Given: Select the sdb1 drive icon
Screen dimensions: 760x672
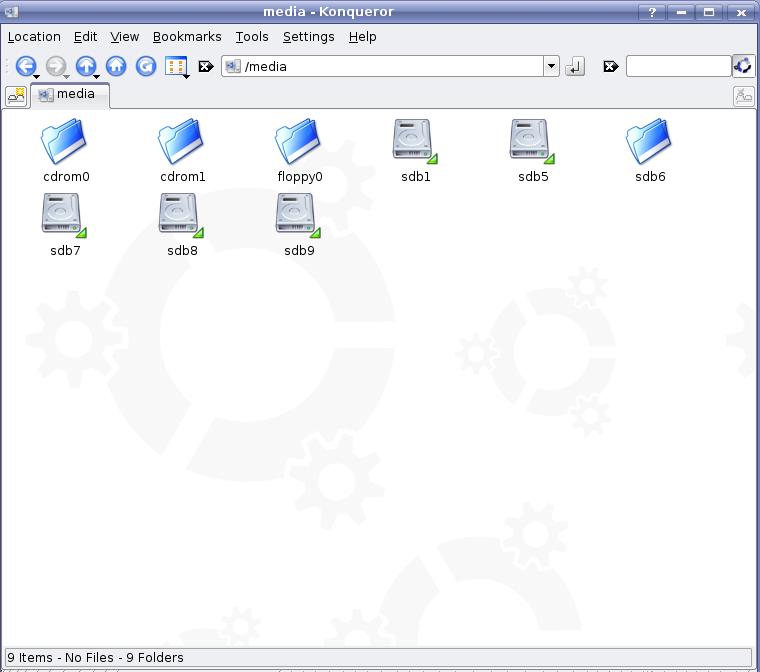Looking at the screenshot, I should tap(415, 141).
